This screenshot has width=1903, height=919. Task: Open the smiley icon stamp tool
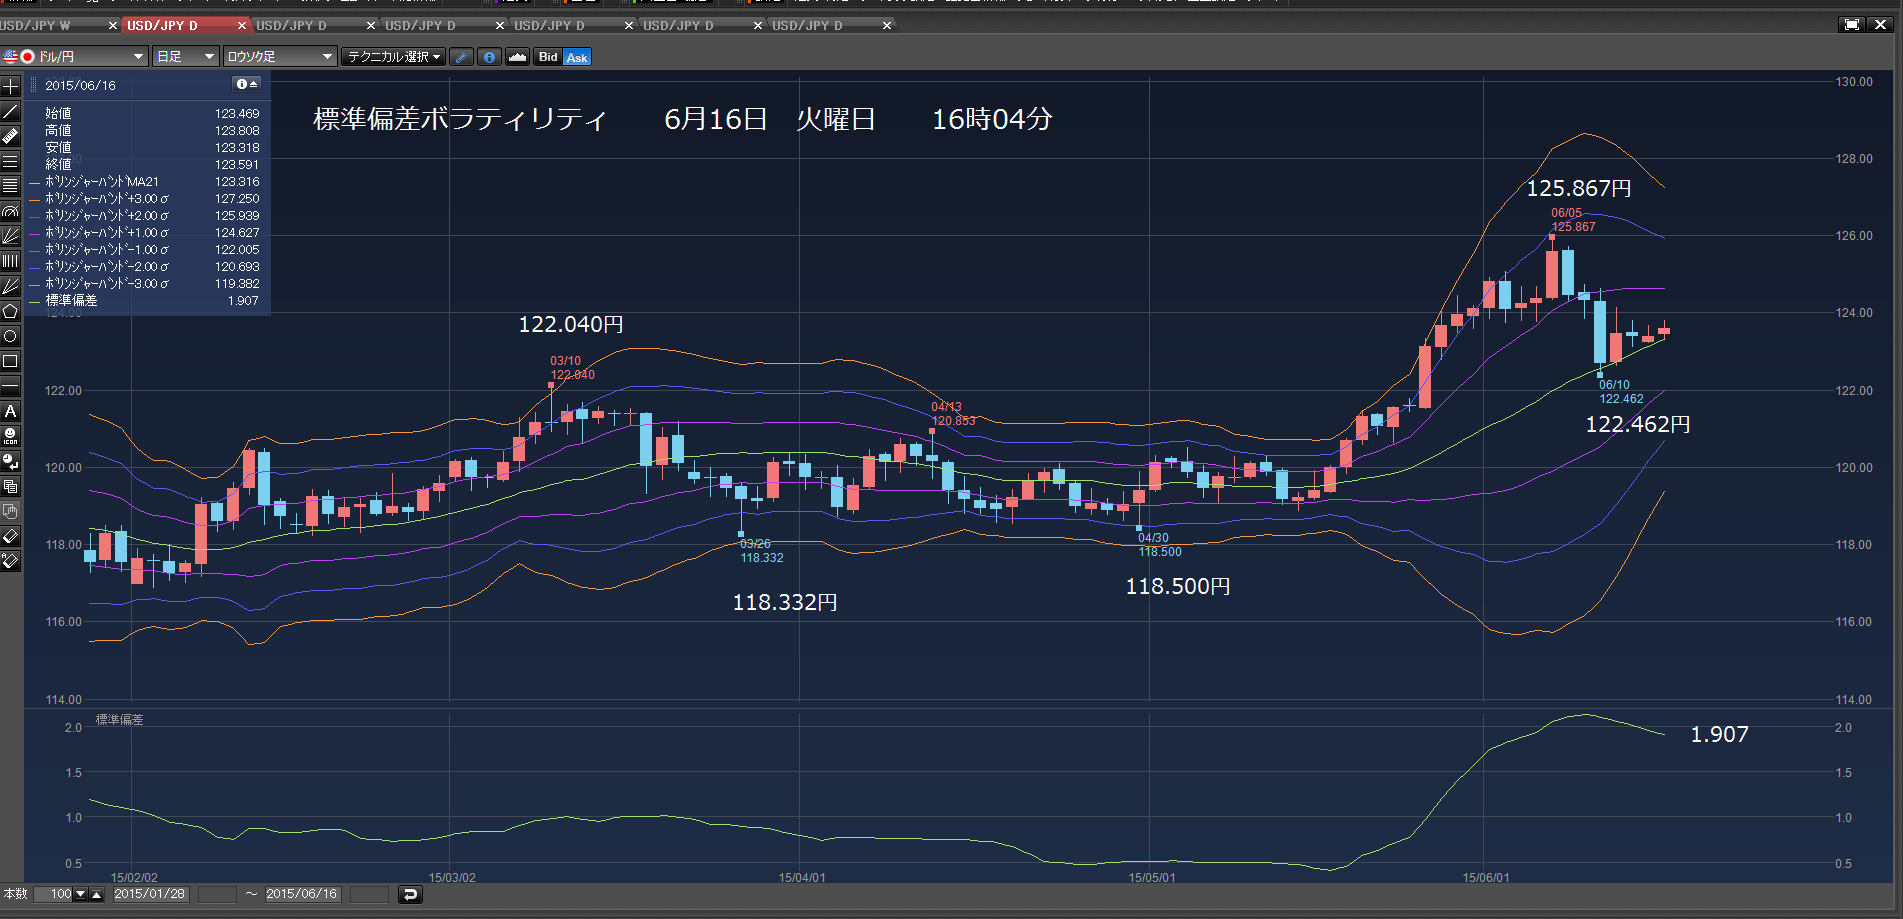[10, 436]
